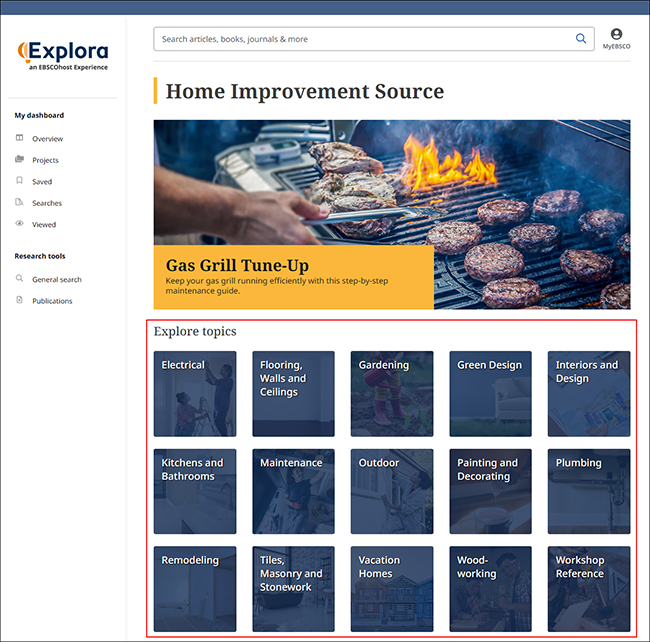
Task: Open the Overview dashboard link
Action: coord(48,139)
